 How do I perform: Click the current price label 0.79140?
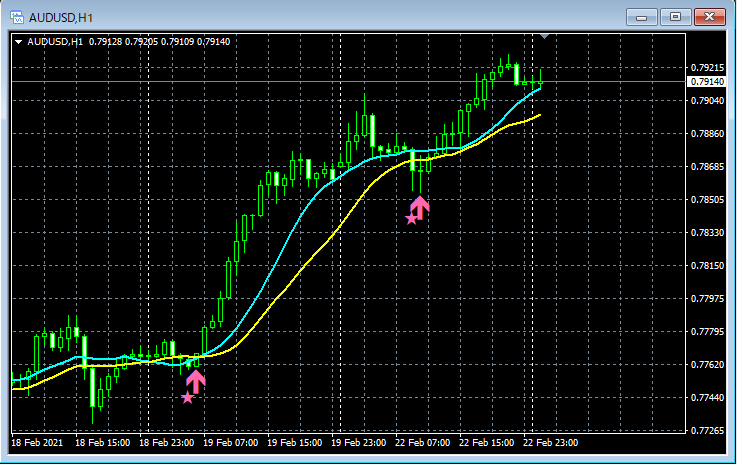point(706,81)
